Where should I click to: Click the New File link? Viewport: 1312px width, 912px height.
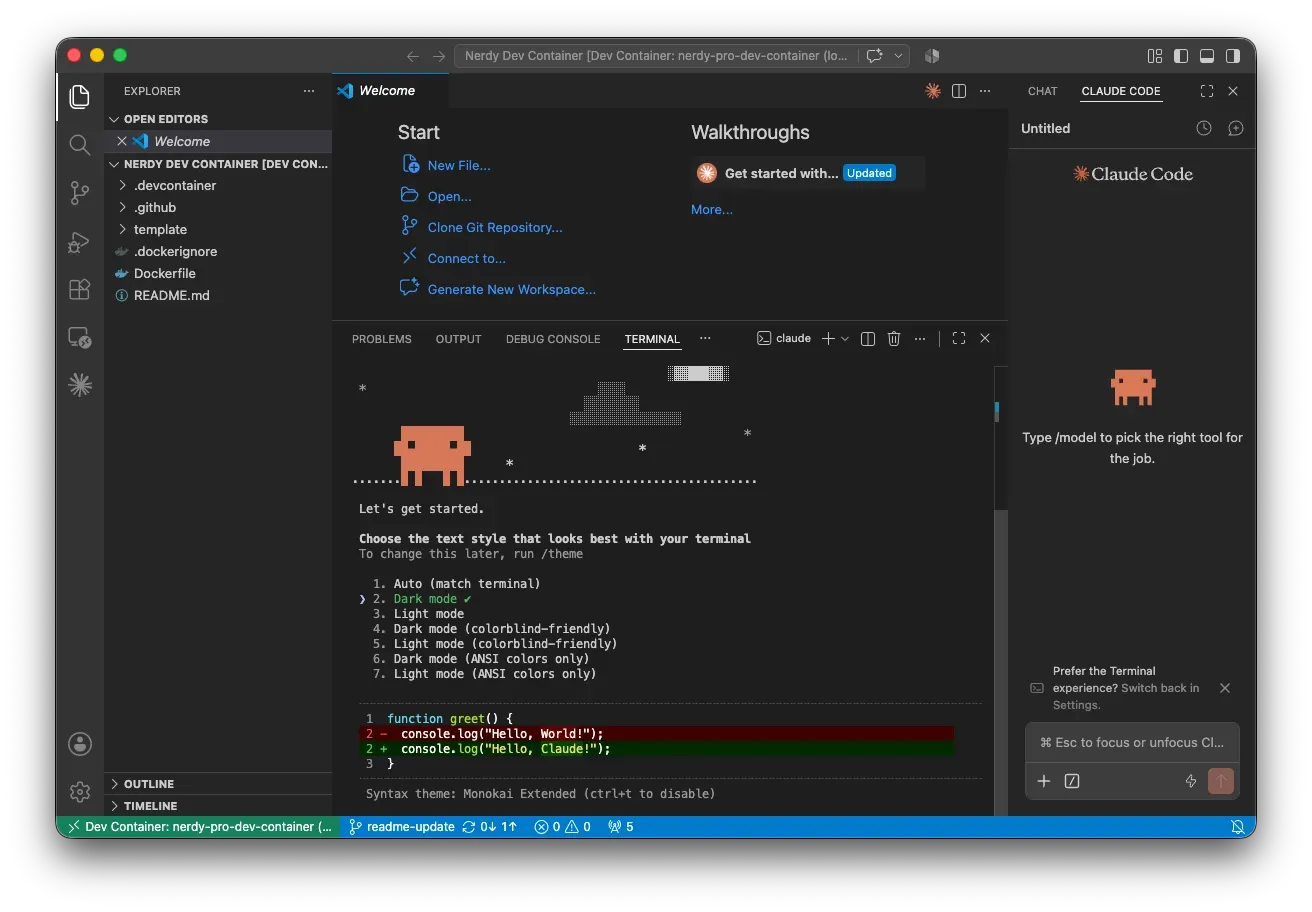point(459,166)
